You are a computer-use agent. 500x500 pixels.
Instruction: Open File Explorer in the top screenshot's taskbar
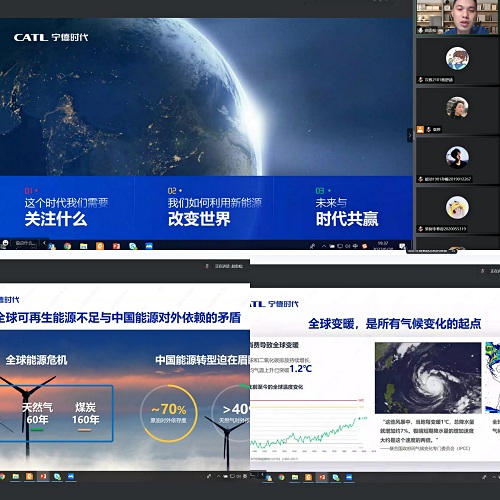pyautogui.click(x=84, y=246)
